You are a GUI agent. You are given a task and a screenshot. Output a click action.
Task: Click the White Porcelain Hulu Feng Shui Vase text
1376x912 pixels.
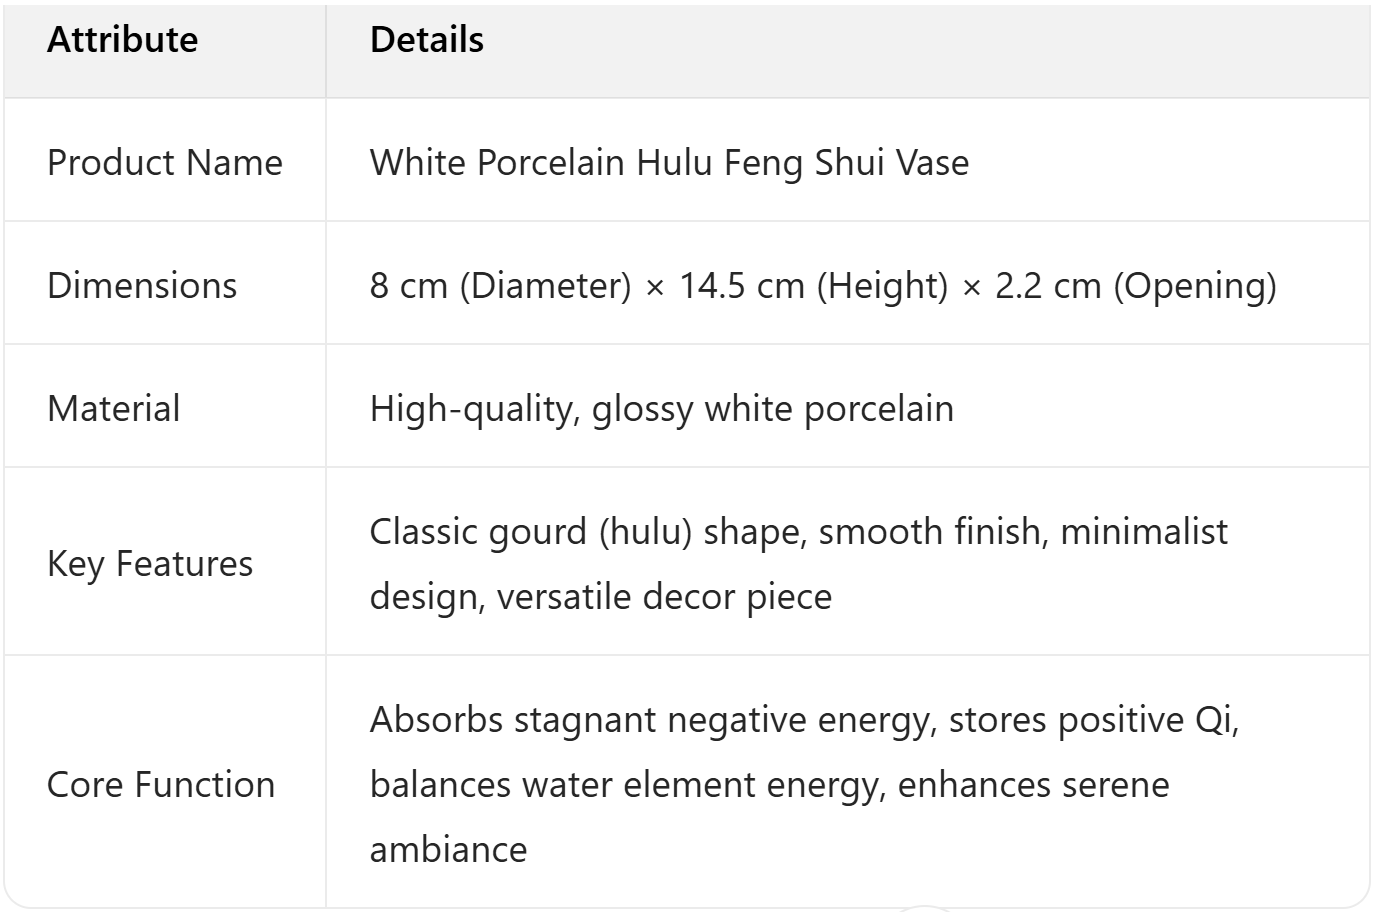669,163
